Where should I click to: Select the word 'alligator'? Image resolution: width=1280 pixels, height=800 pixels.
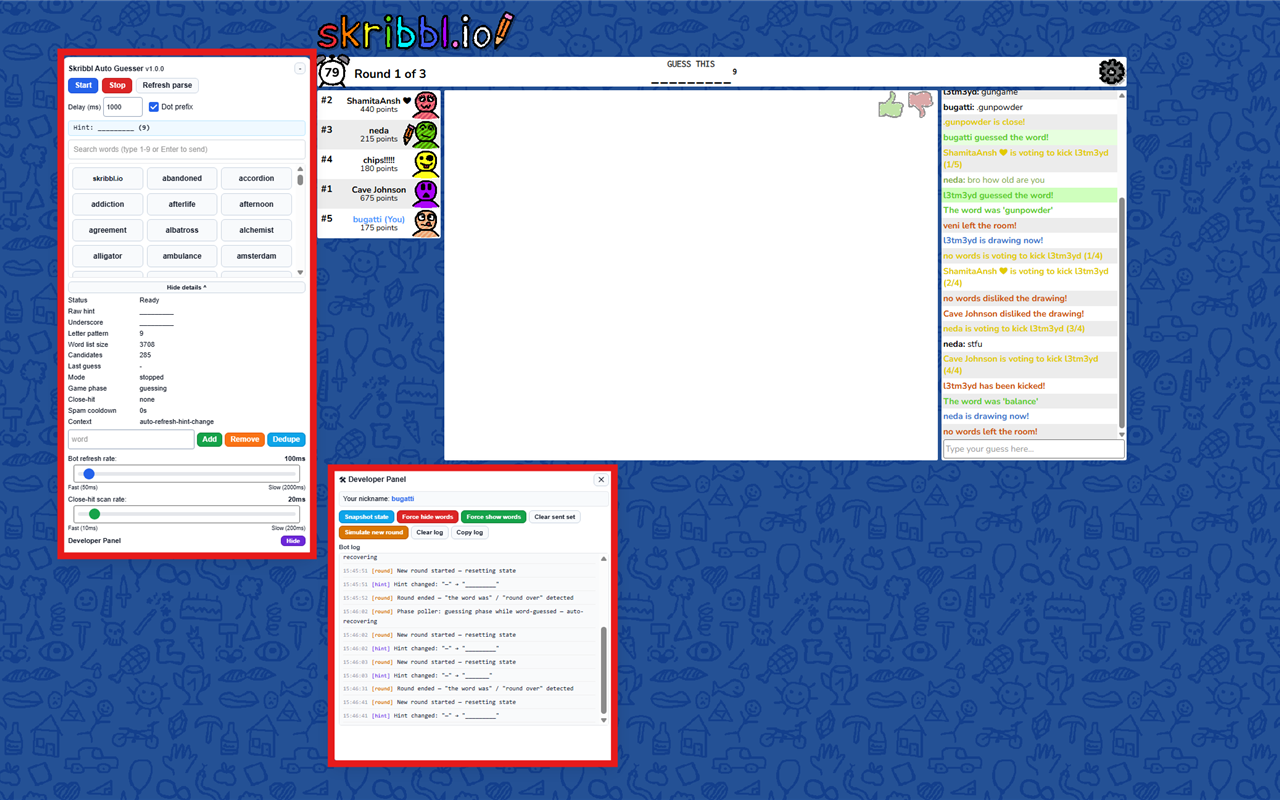(x=108, y=256)
